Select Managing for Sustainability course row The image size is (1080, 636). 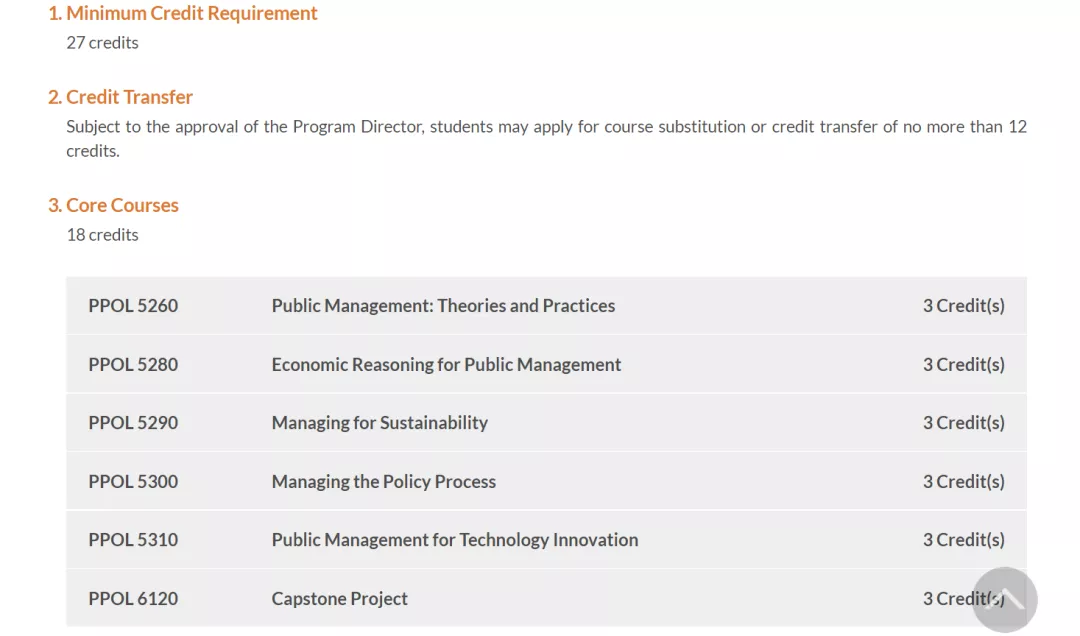379,423
